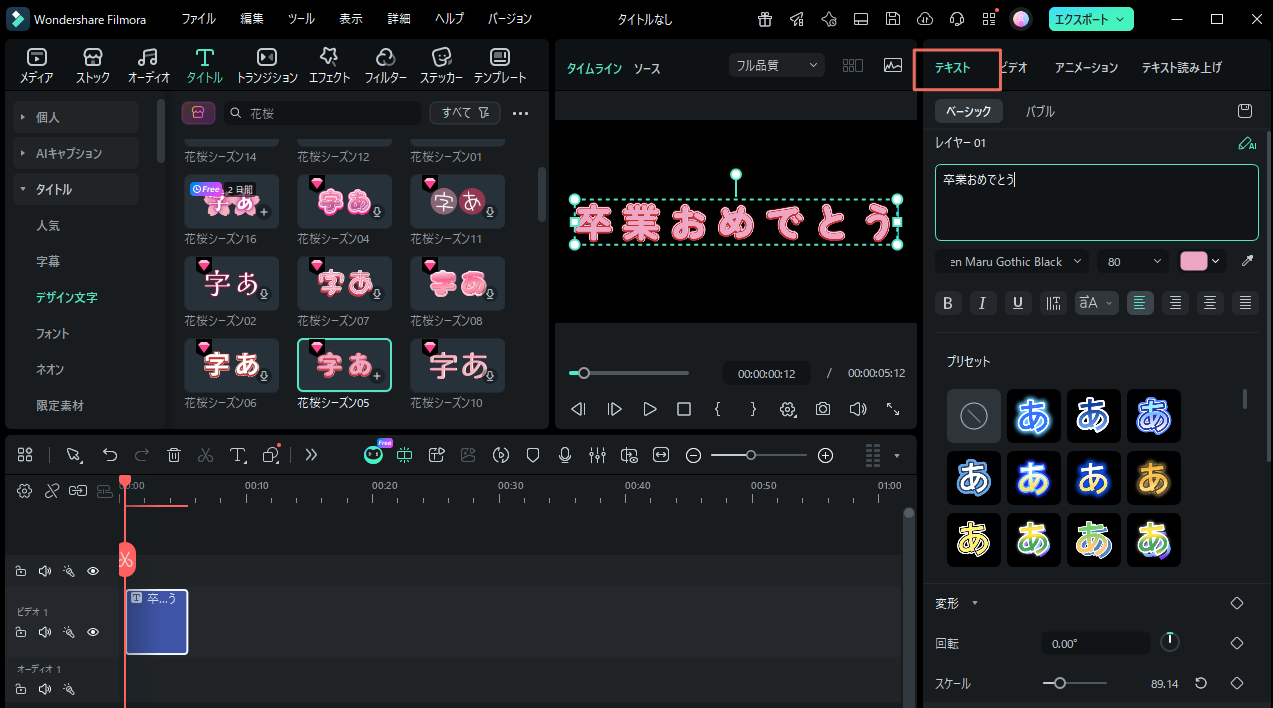Click the undo arrow in timeline toolbar
Screen dimensions: 1273x708
(x=110, y=455)
